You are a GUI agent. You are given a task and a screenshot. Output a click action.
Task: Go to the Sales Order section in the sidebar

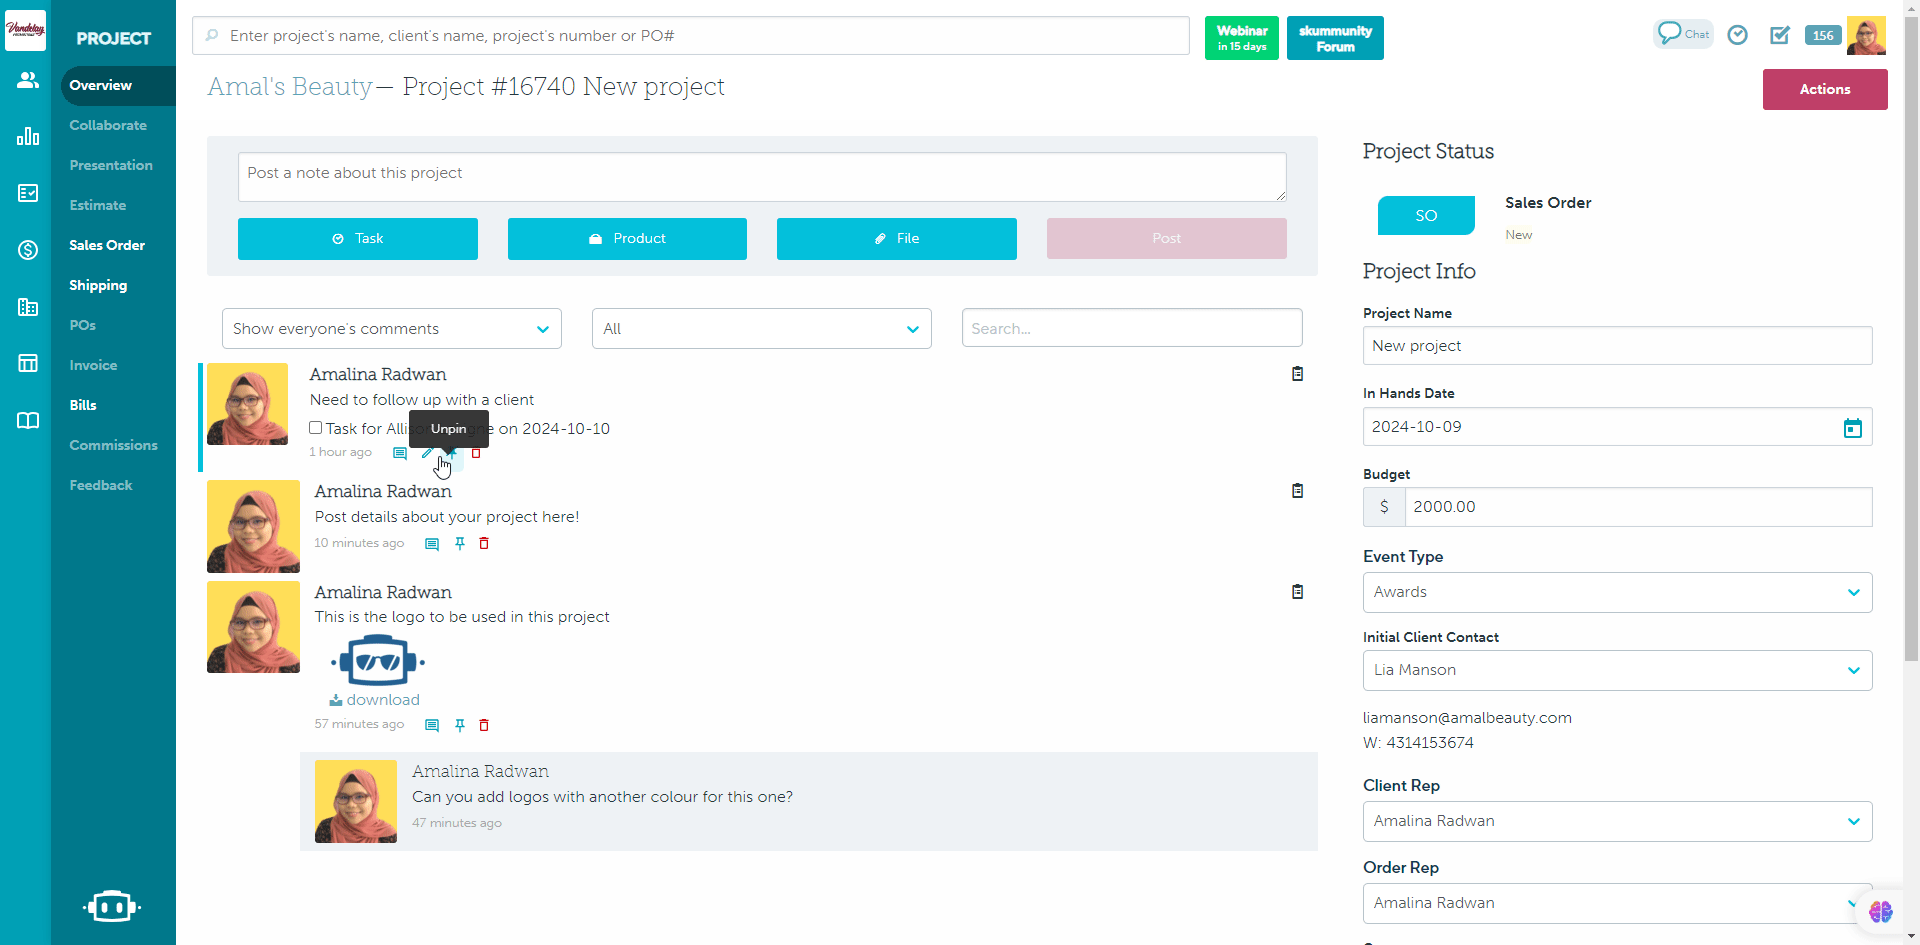[x=107, y=245]
